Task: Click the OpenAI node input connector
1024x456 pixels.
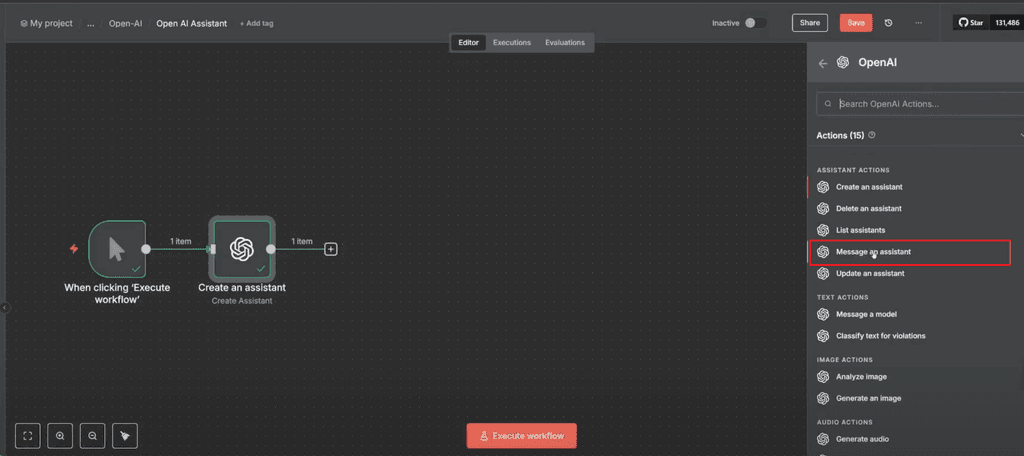Action: pos(212,249)
